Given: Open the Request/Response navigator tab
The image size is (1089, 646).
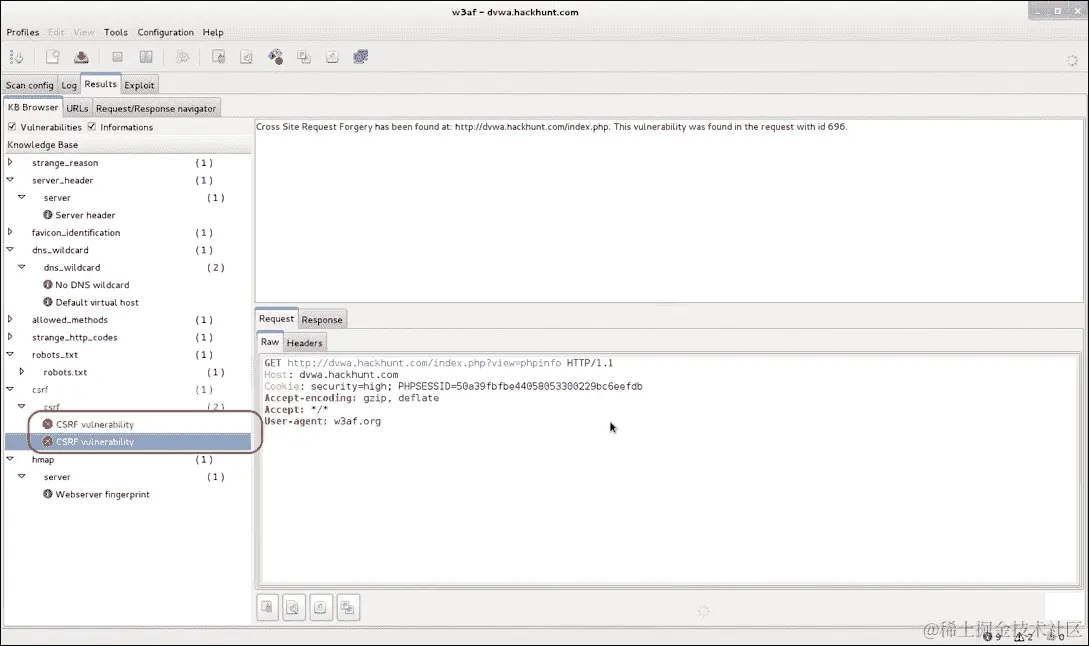Looking at the screenshot, I should pos(156,108).
